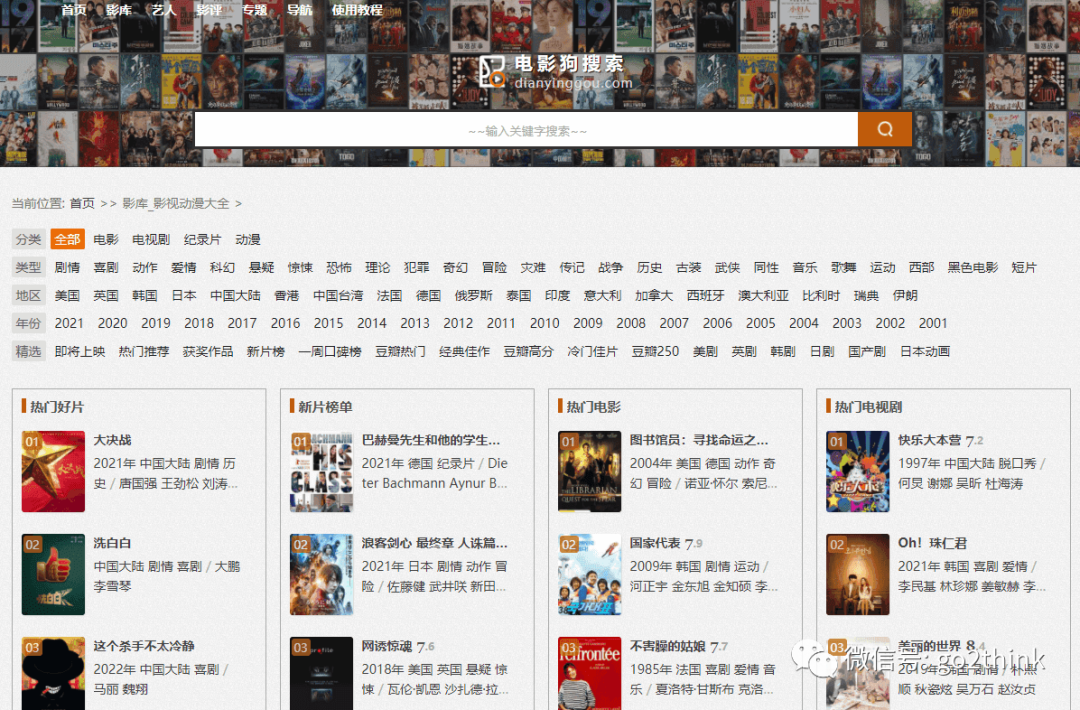Open the 导航 top navigation item
The height and width of the screenshot is (710, 1080).
point(299,10)
